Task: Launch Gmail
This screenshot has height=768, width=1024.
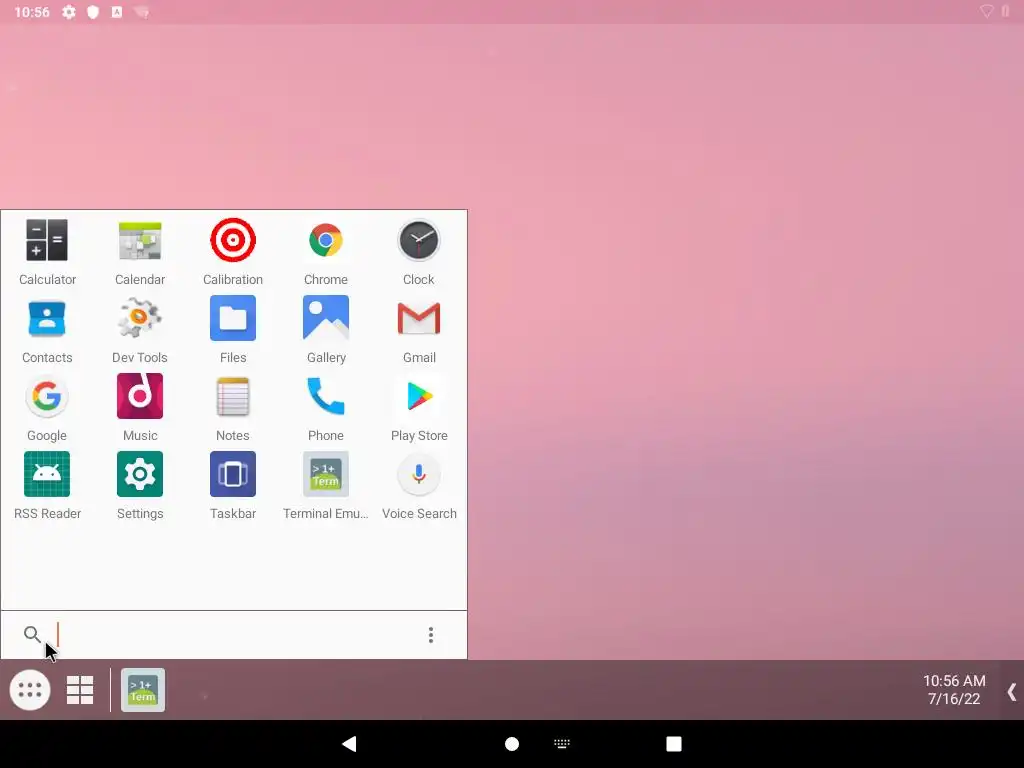Action: pyautogui.click(x=419, y=330)
